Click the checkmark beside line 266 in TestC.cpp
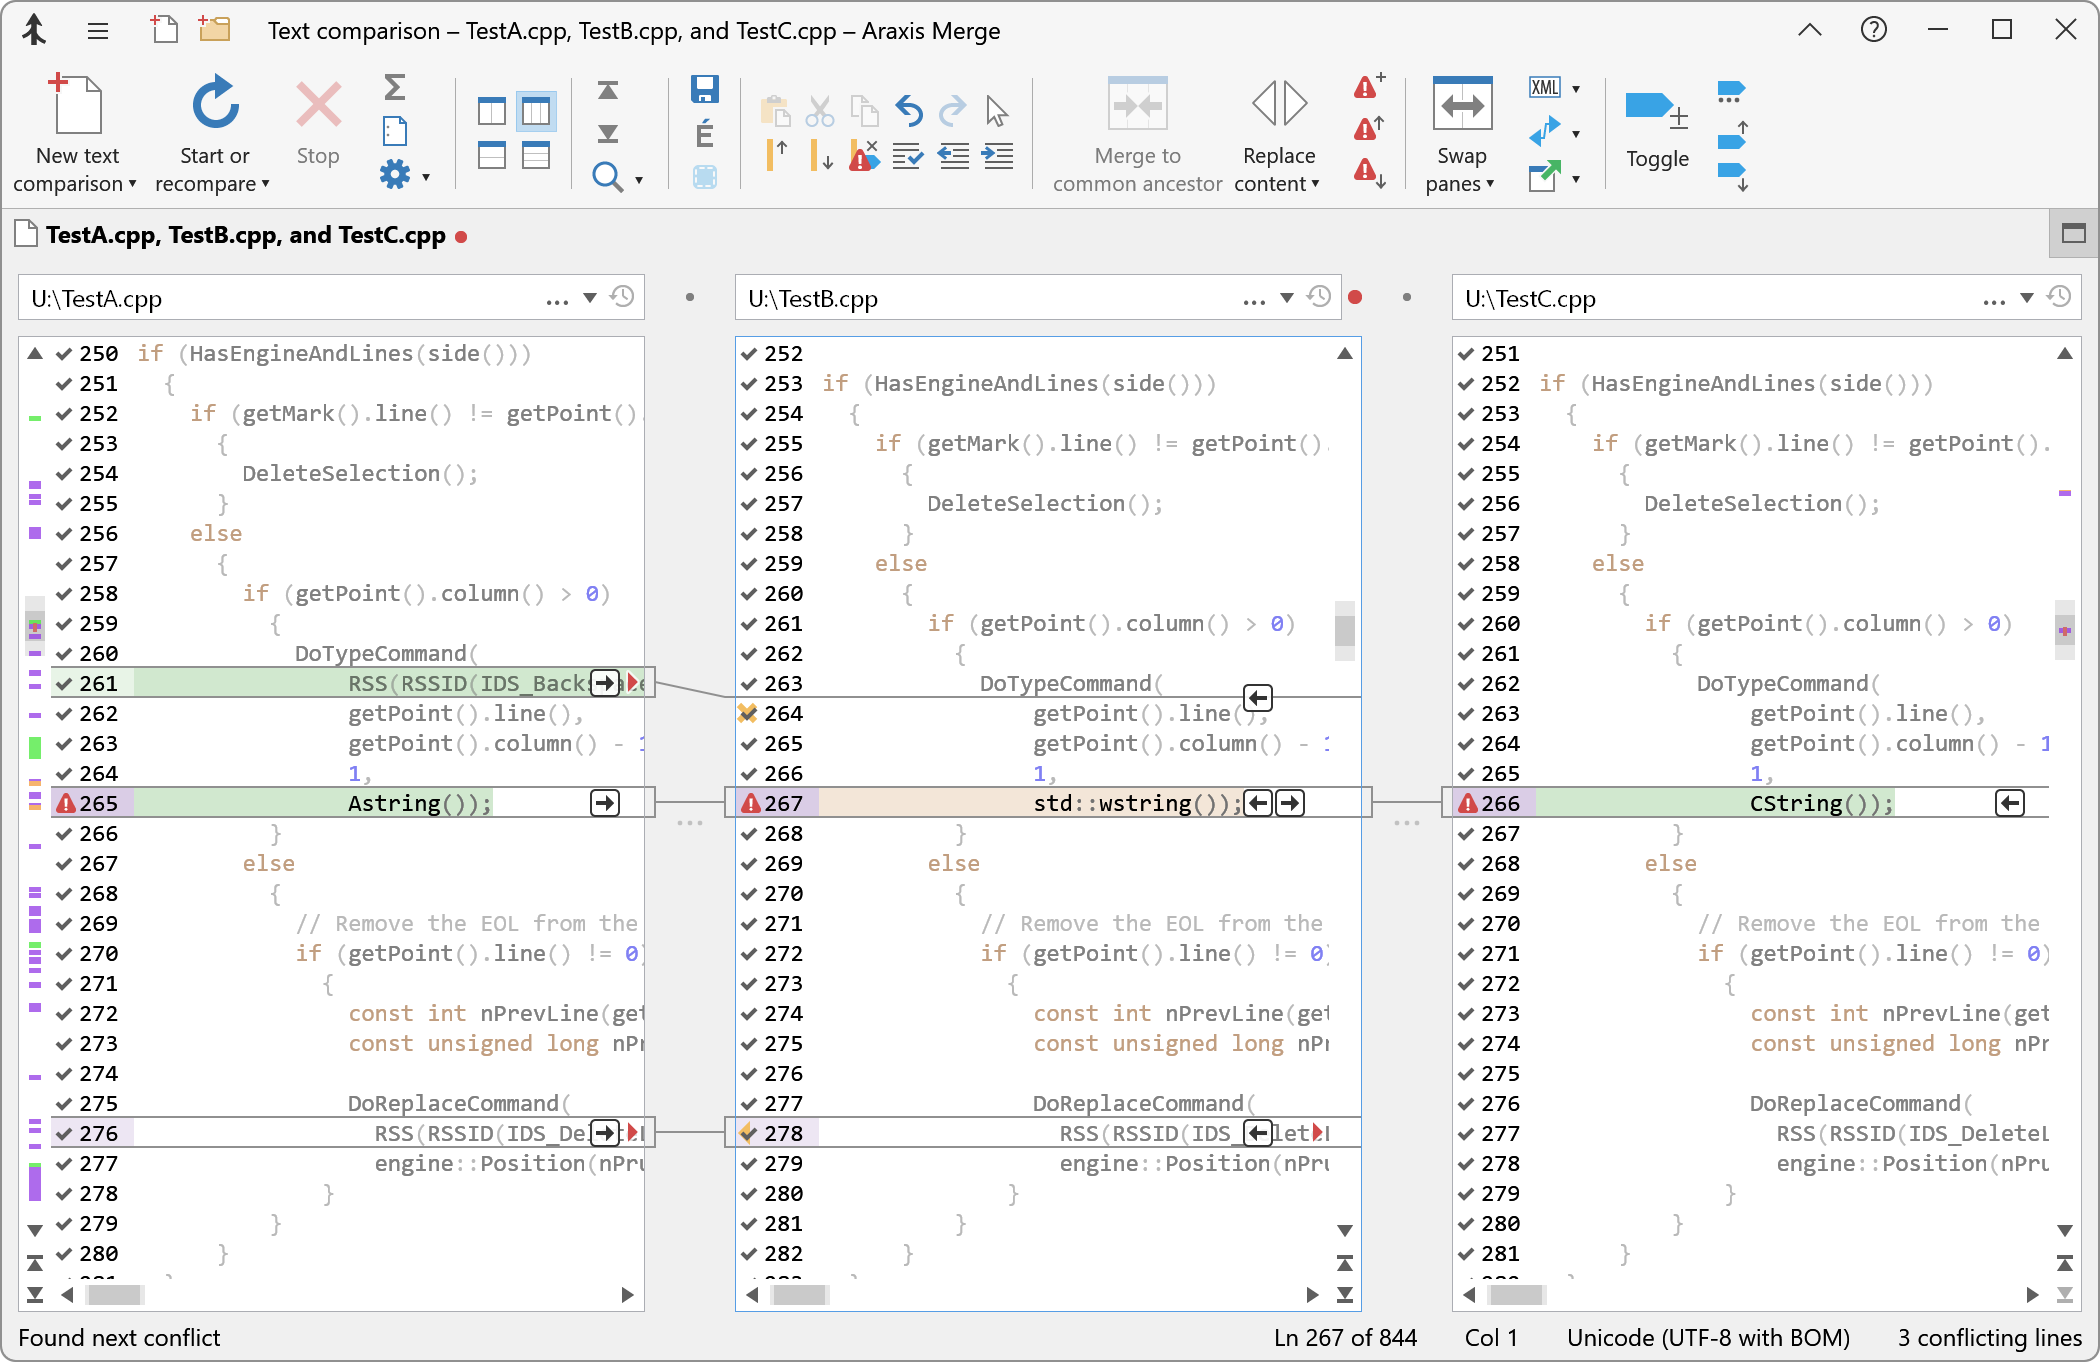Screen dimensions: 2100x1362 click(1466, 803)
